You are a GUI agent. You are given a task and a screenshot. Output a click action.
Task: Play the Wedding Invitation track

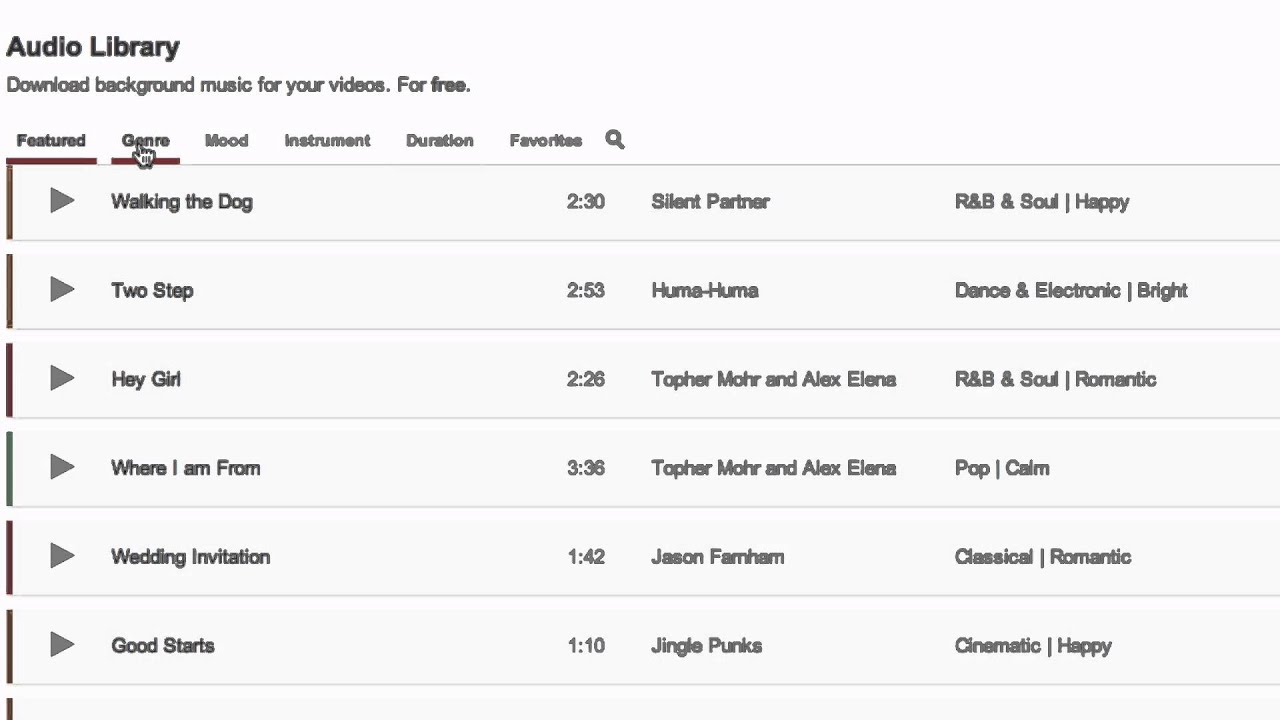click(x=62, y=556)
